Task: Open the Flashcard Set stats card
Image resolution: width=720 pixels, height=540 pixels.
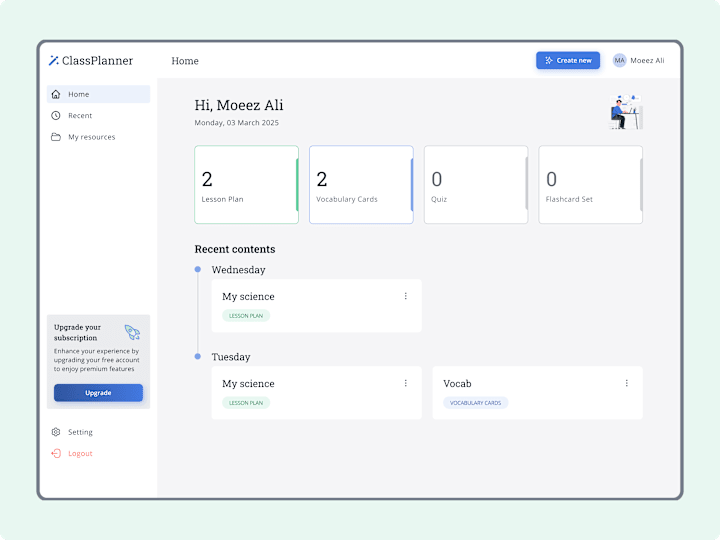Action: 591,185
